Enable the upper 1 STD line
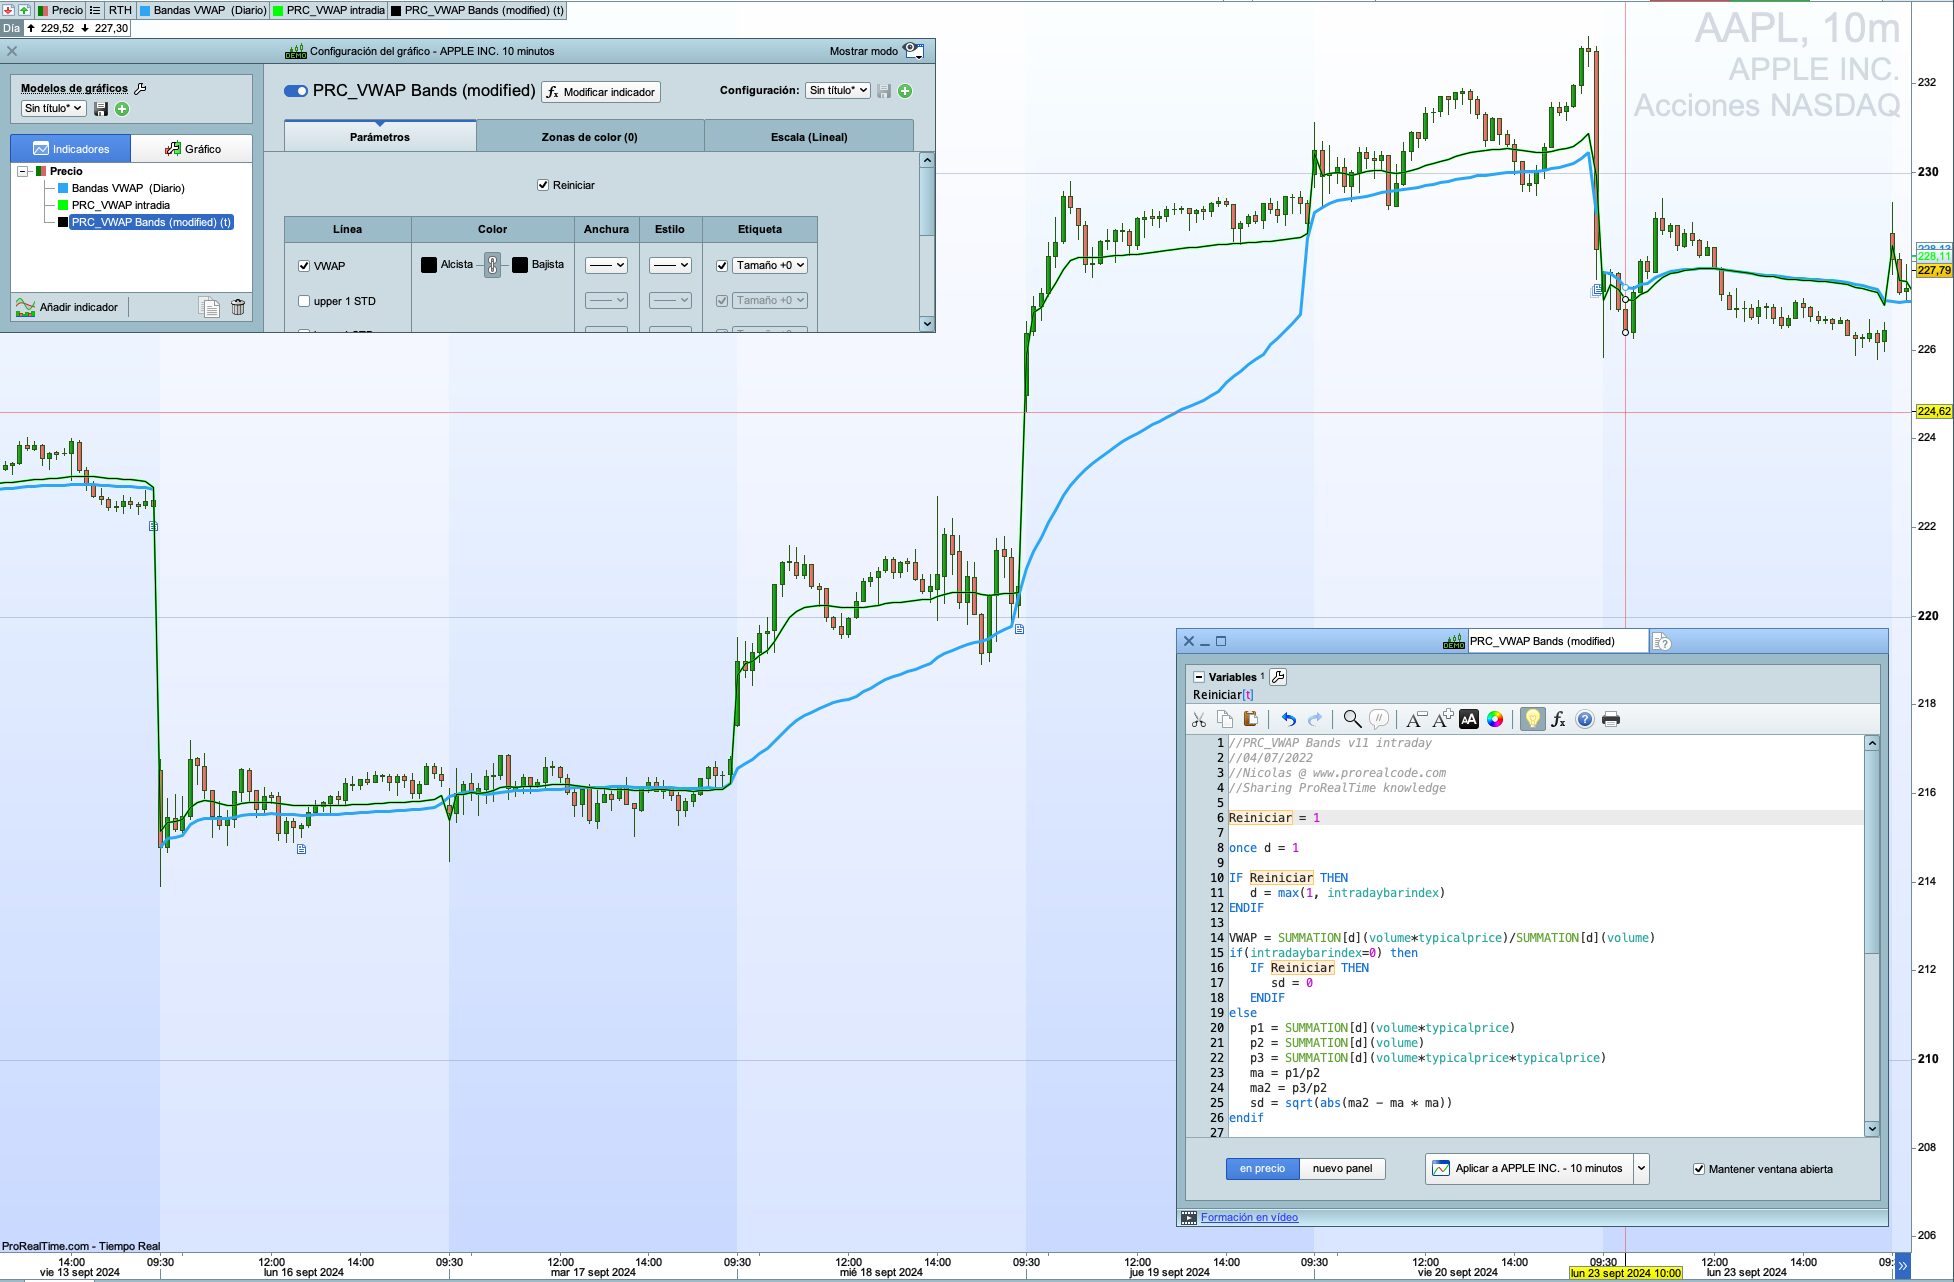This screenshot has height=1282, width=1954. 304,301
